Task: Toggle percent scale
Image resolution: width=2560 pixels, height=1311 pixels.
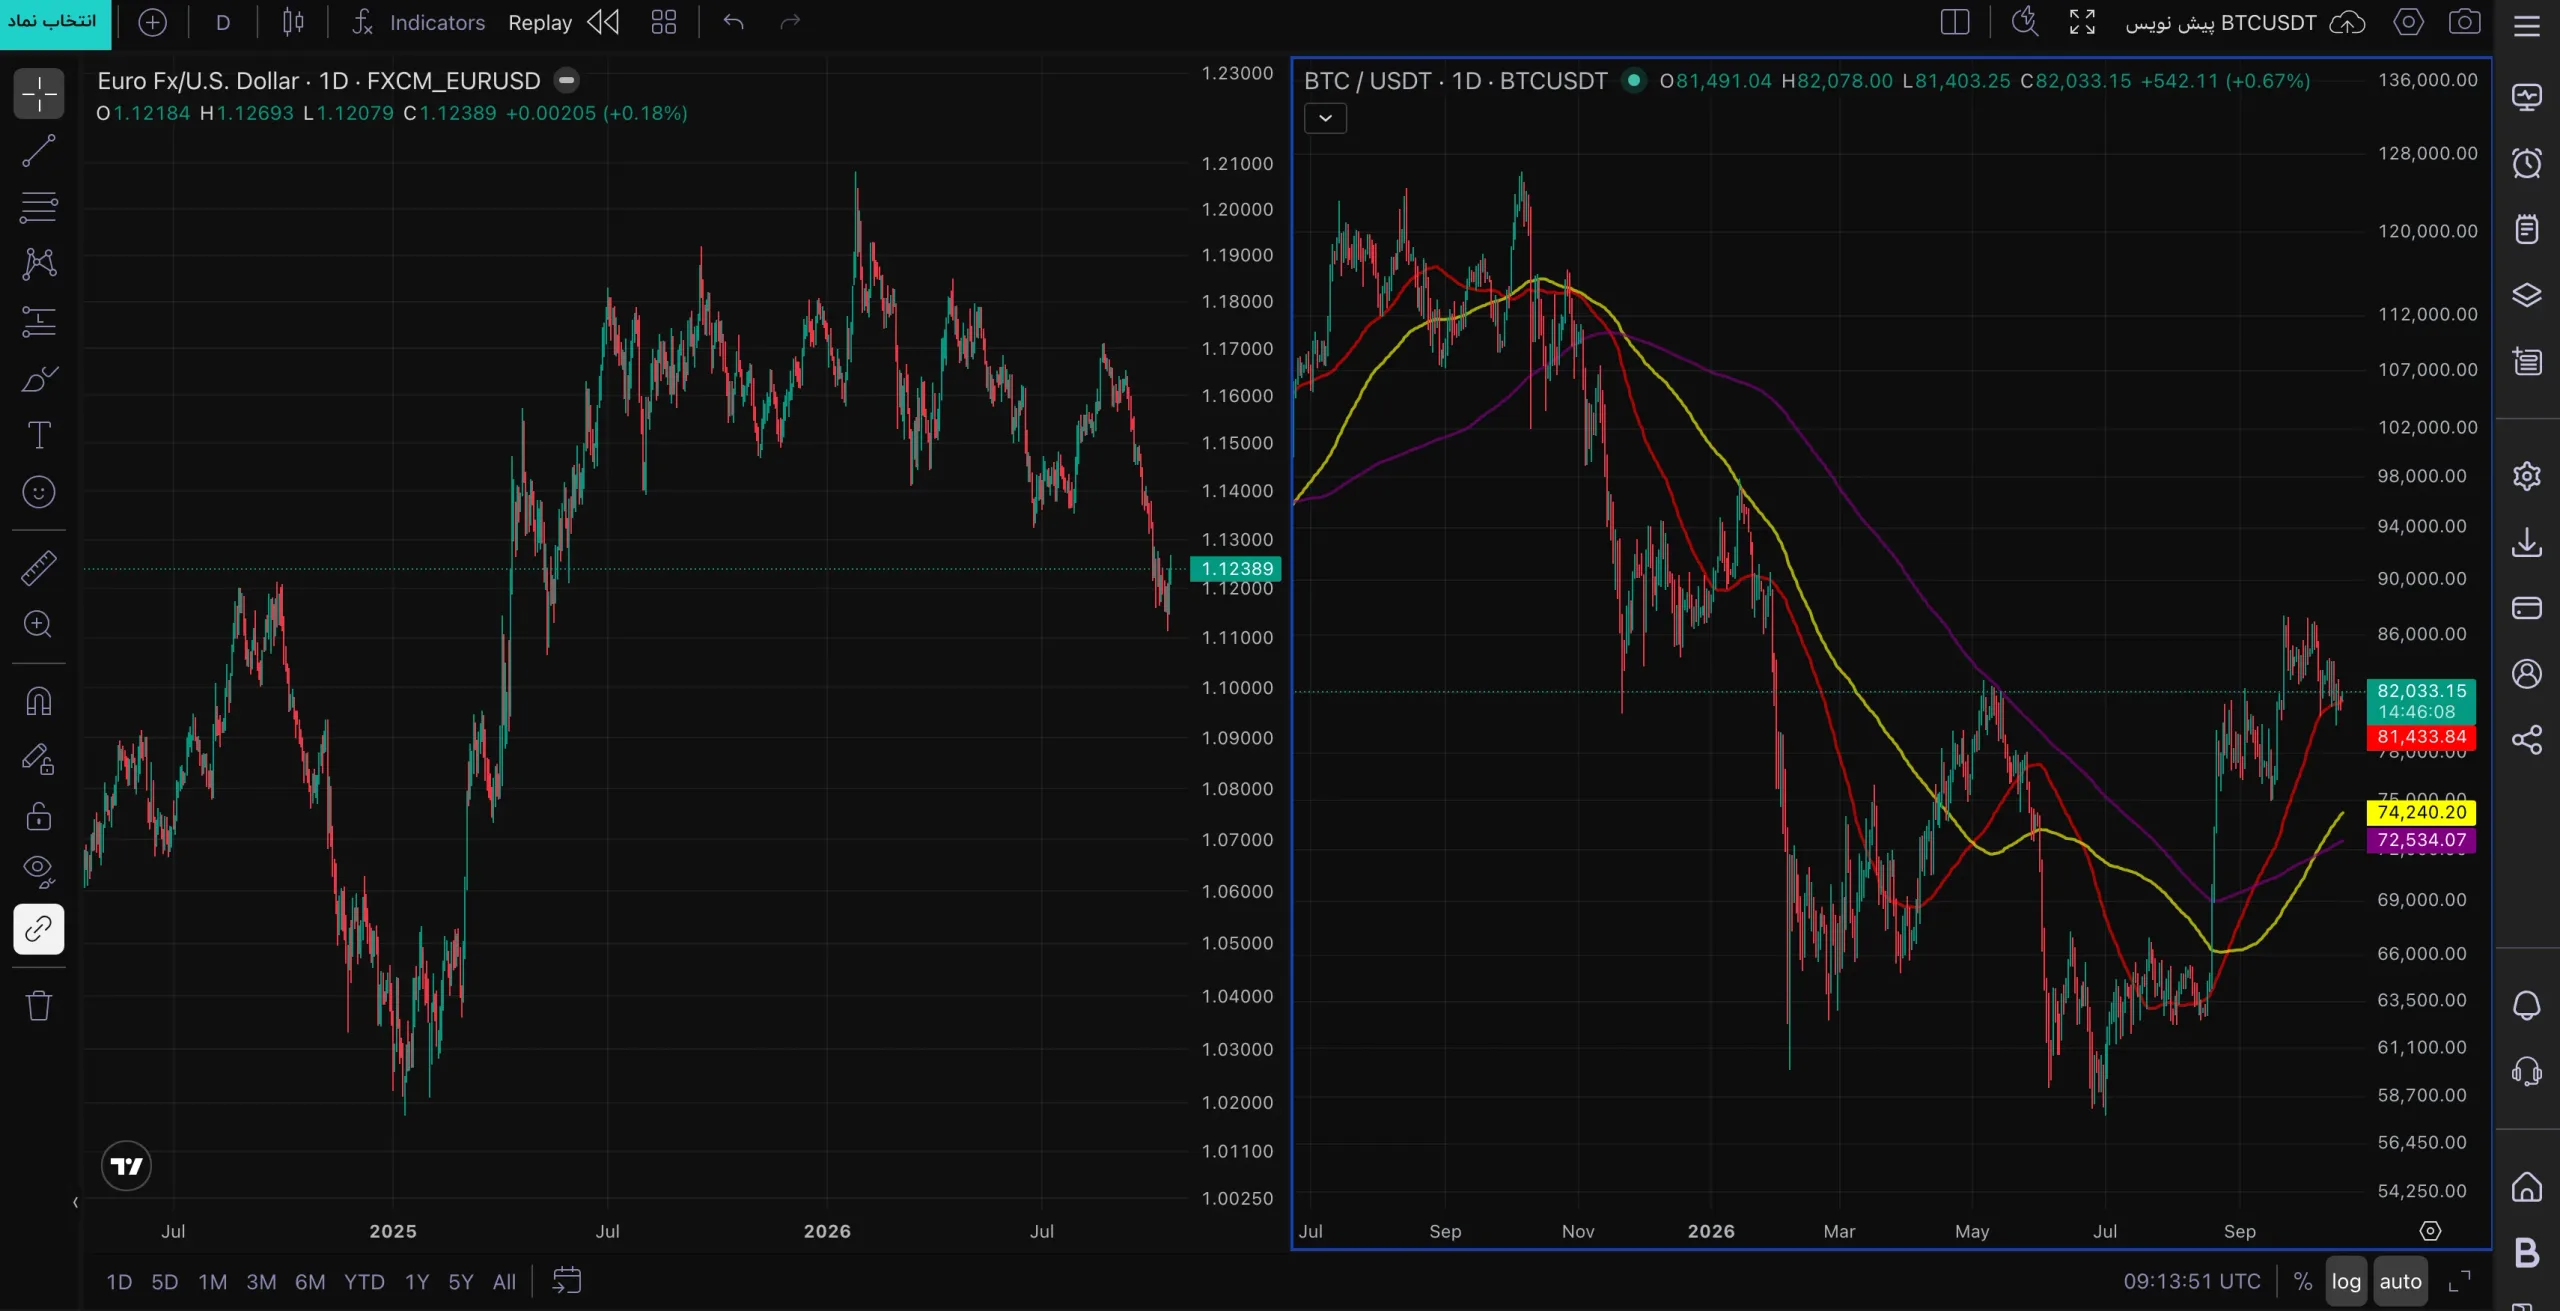Action: pyautogui.click(x=2303, y=1281)
